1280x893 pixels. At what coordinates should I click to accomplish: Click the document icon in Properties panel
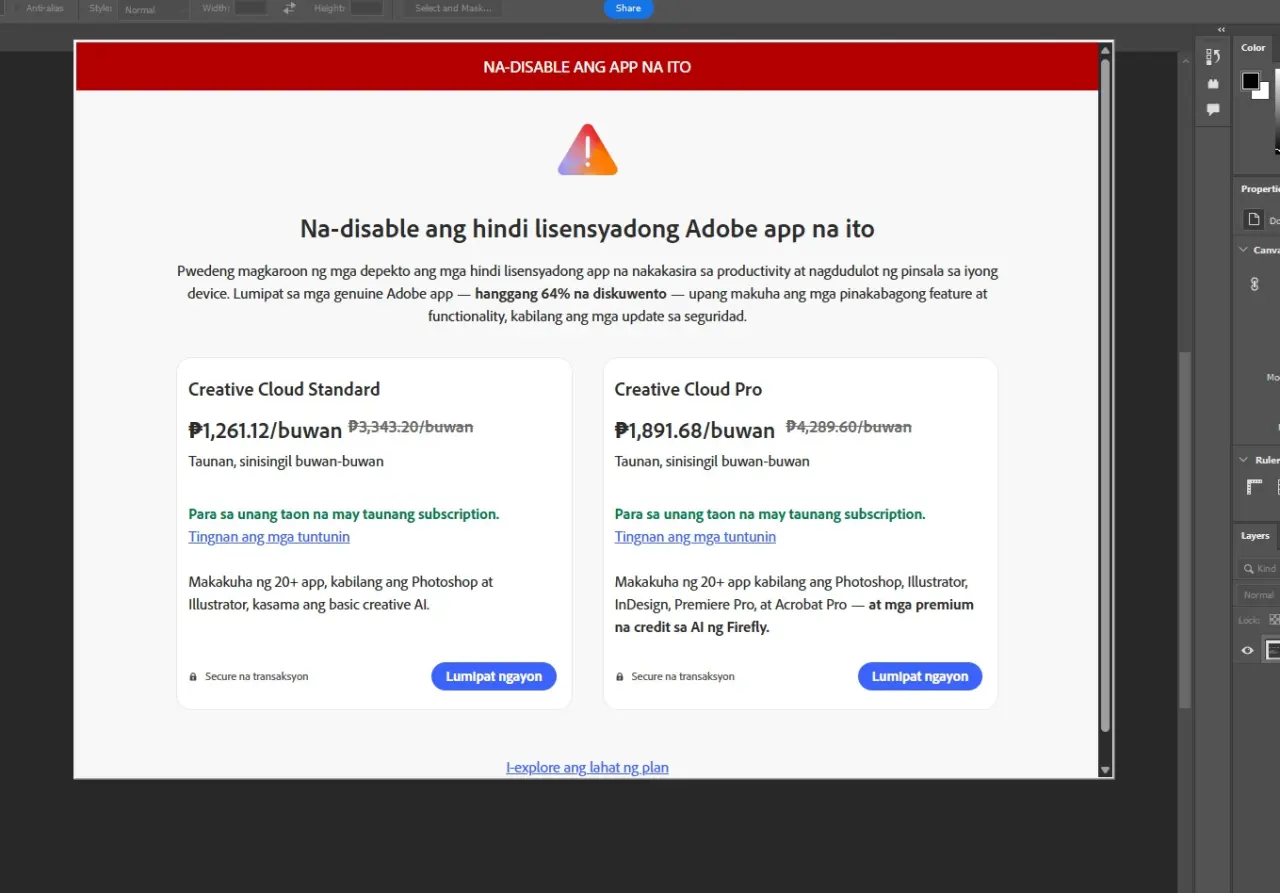[1253, 219]
